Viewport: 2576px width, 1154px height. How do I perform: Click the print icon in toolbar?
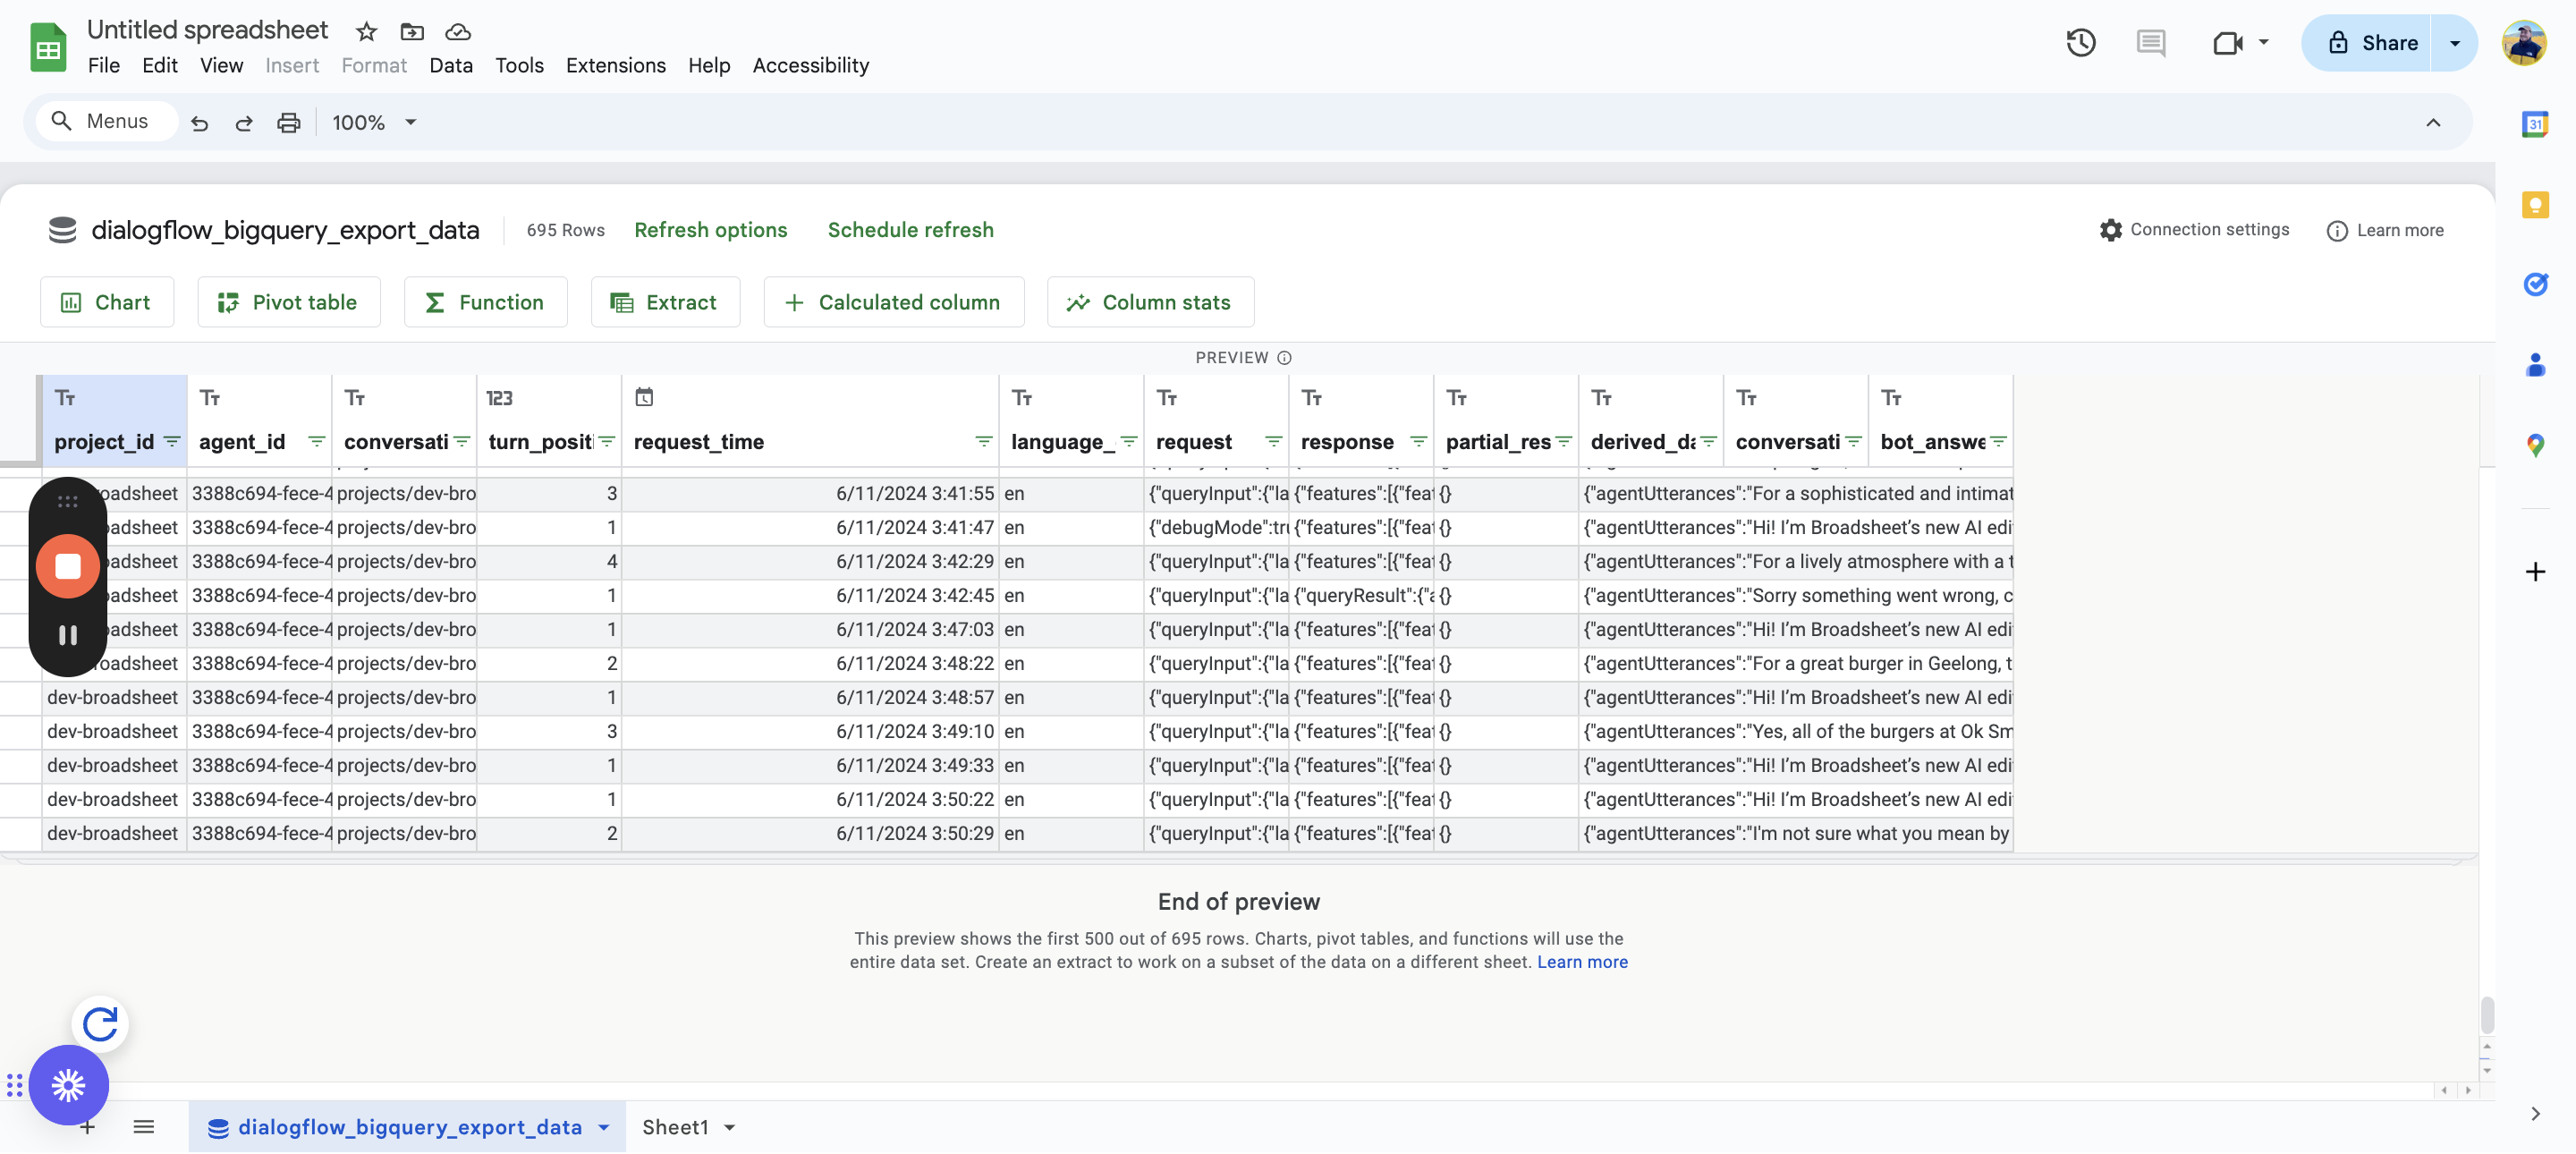288,123
